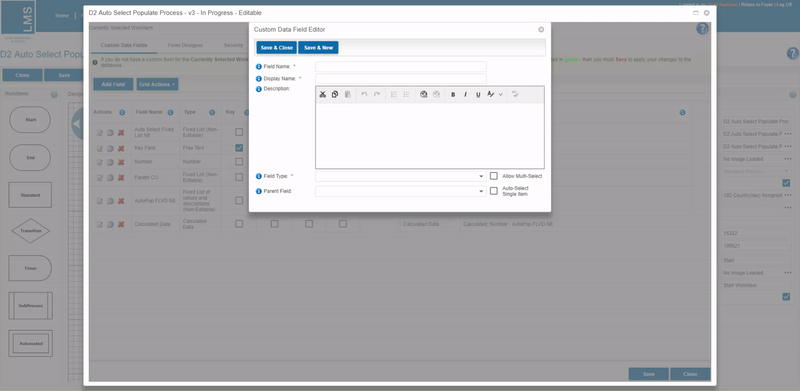Click the insert hyperlink globe icon

coord(423,94)
